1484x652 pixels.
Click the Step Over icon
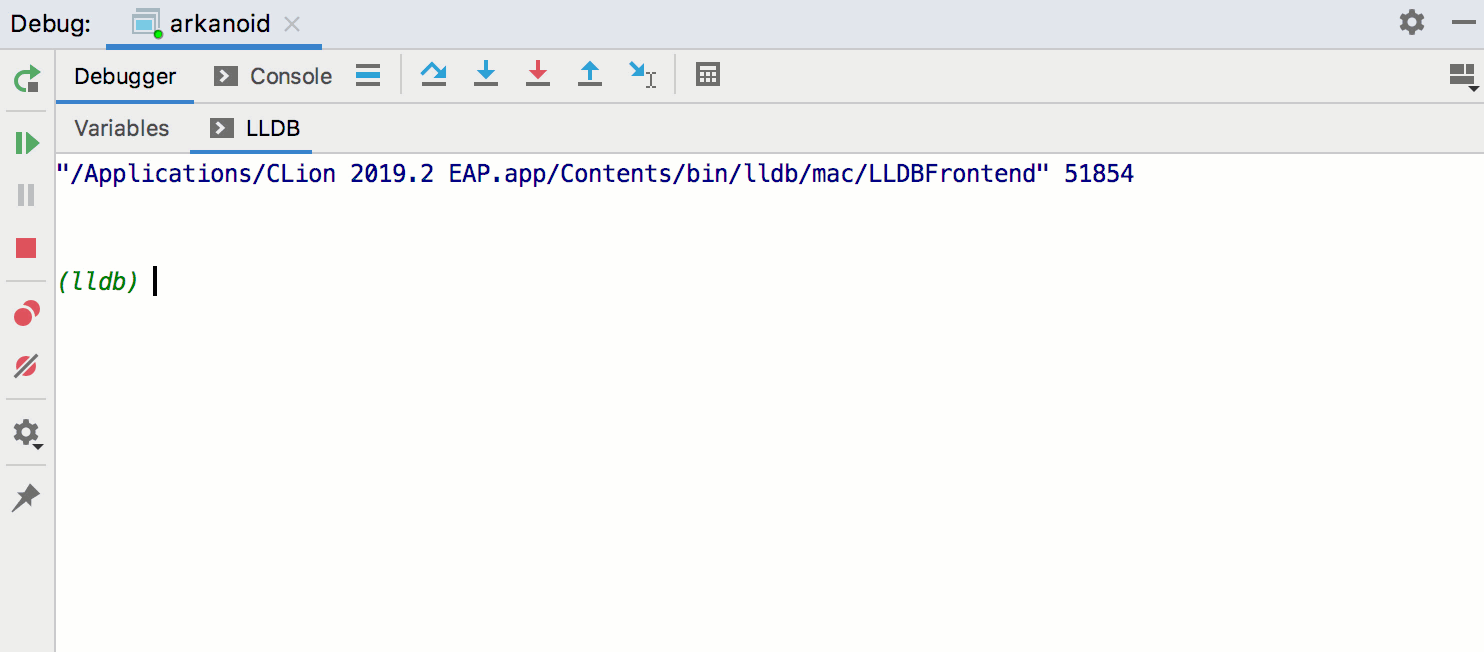[434, 75]
